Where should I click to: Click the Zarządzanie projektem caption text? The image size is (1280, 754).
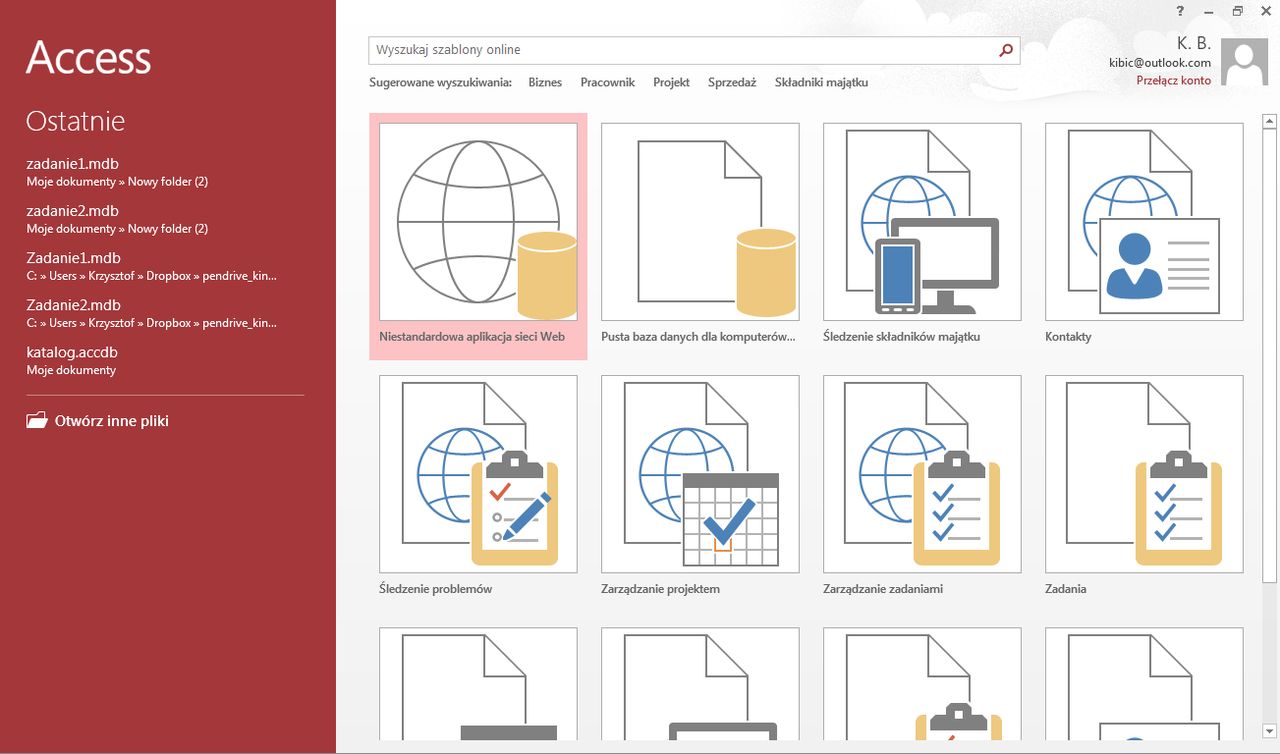coord(660,589)
